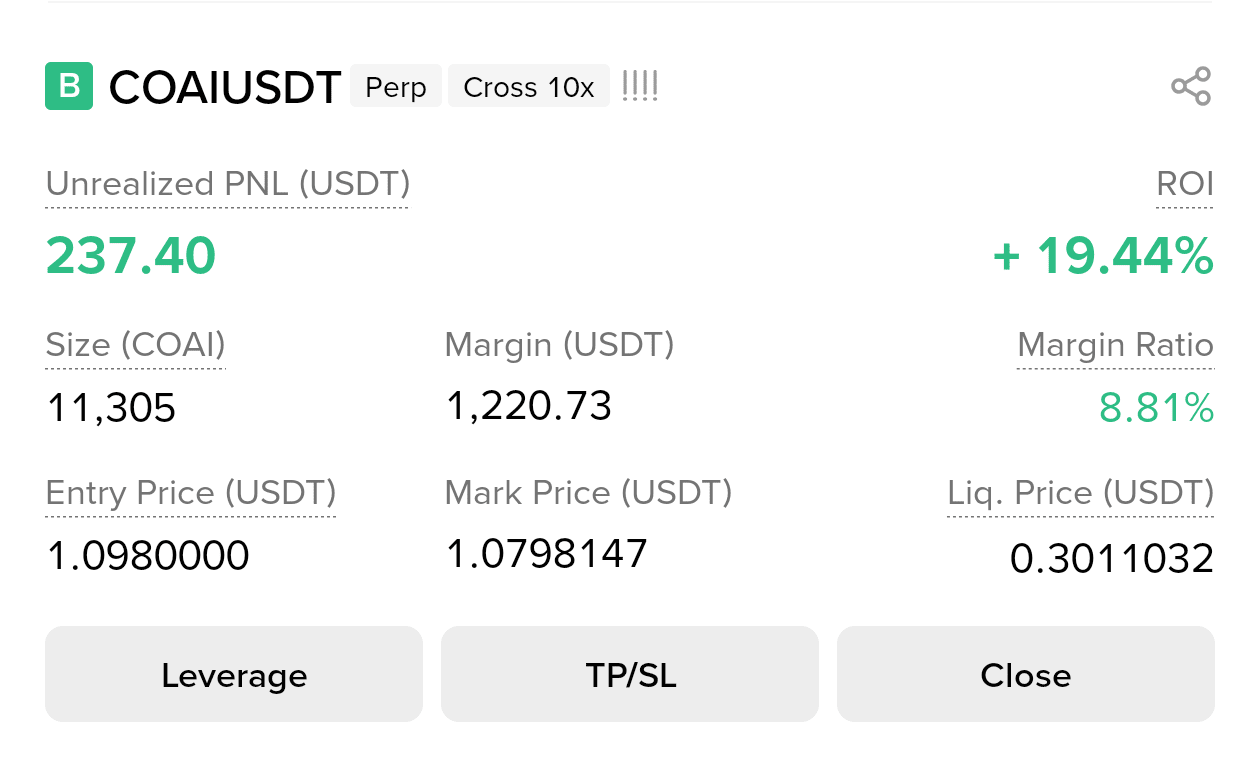Open the Size (COAI) label tooltip
1260x767 pixels.
tap(136, 345)
